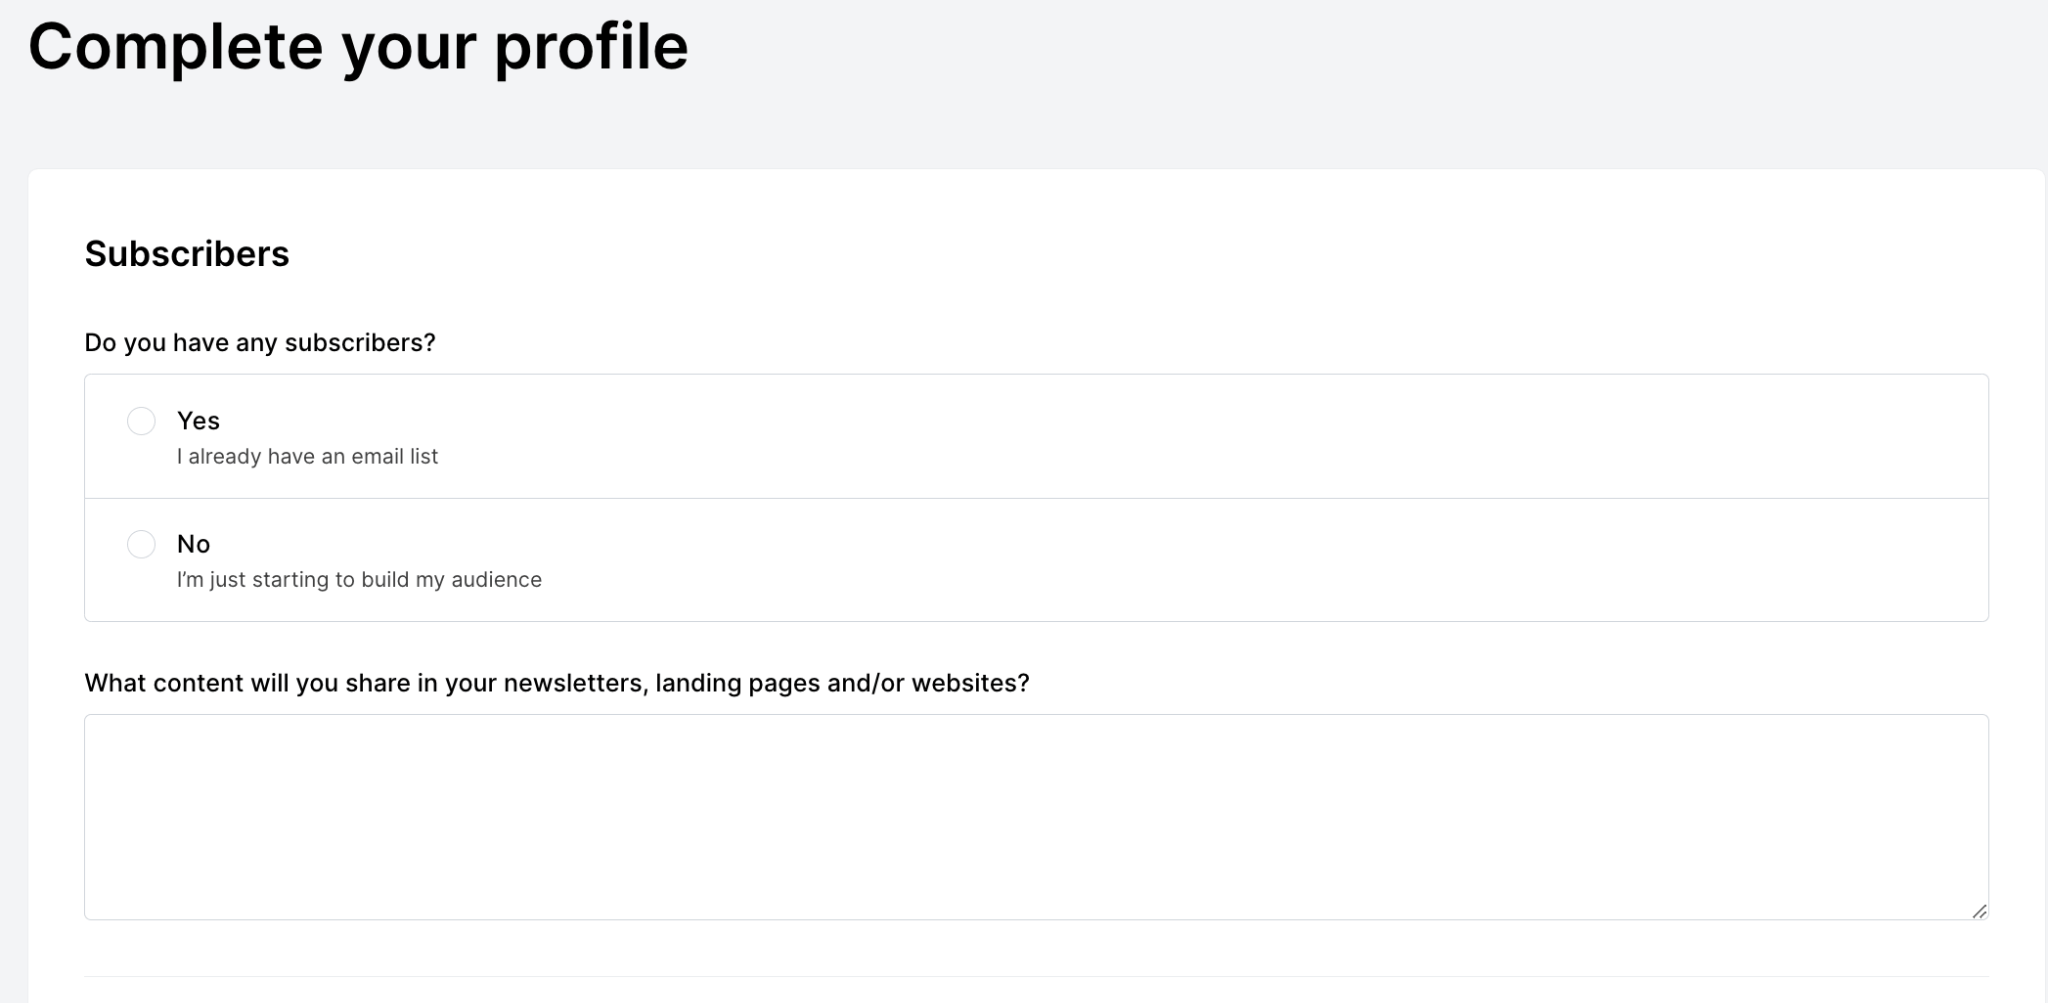Click the word "audience" under No
The width and height of the screenshot is (2048, 1003).
496,580
